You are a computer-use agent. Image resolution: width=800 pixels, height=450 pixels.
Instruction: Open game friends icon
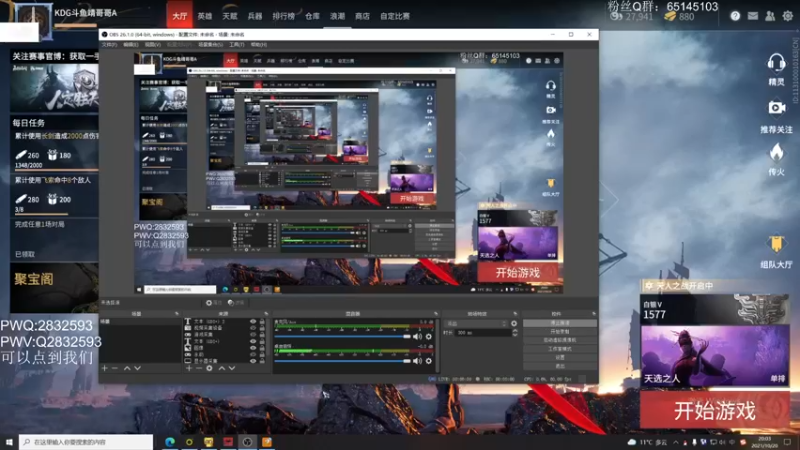coord(770,16)
